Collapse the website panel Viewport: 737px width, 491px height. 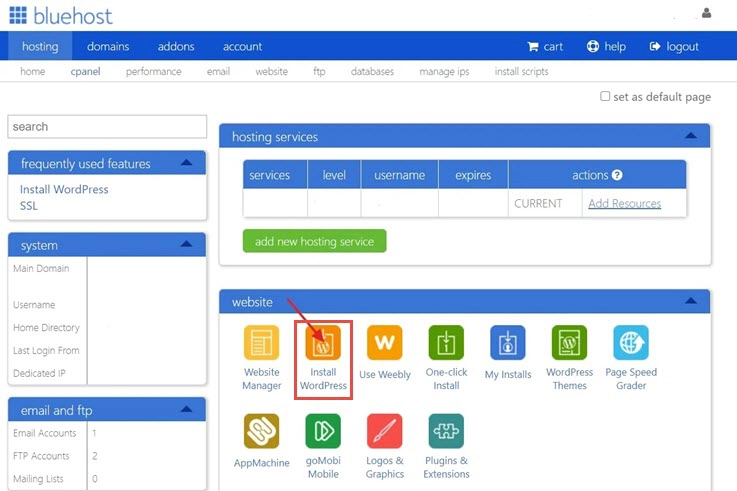click(x=690, y=301)
